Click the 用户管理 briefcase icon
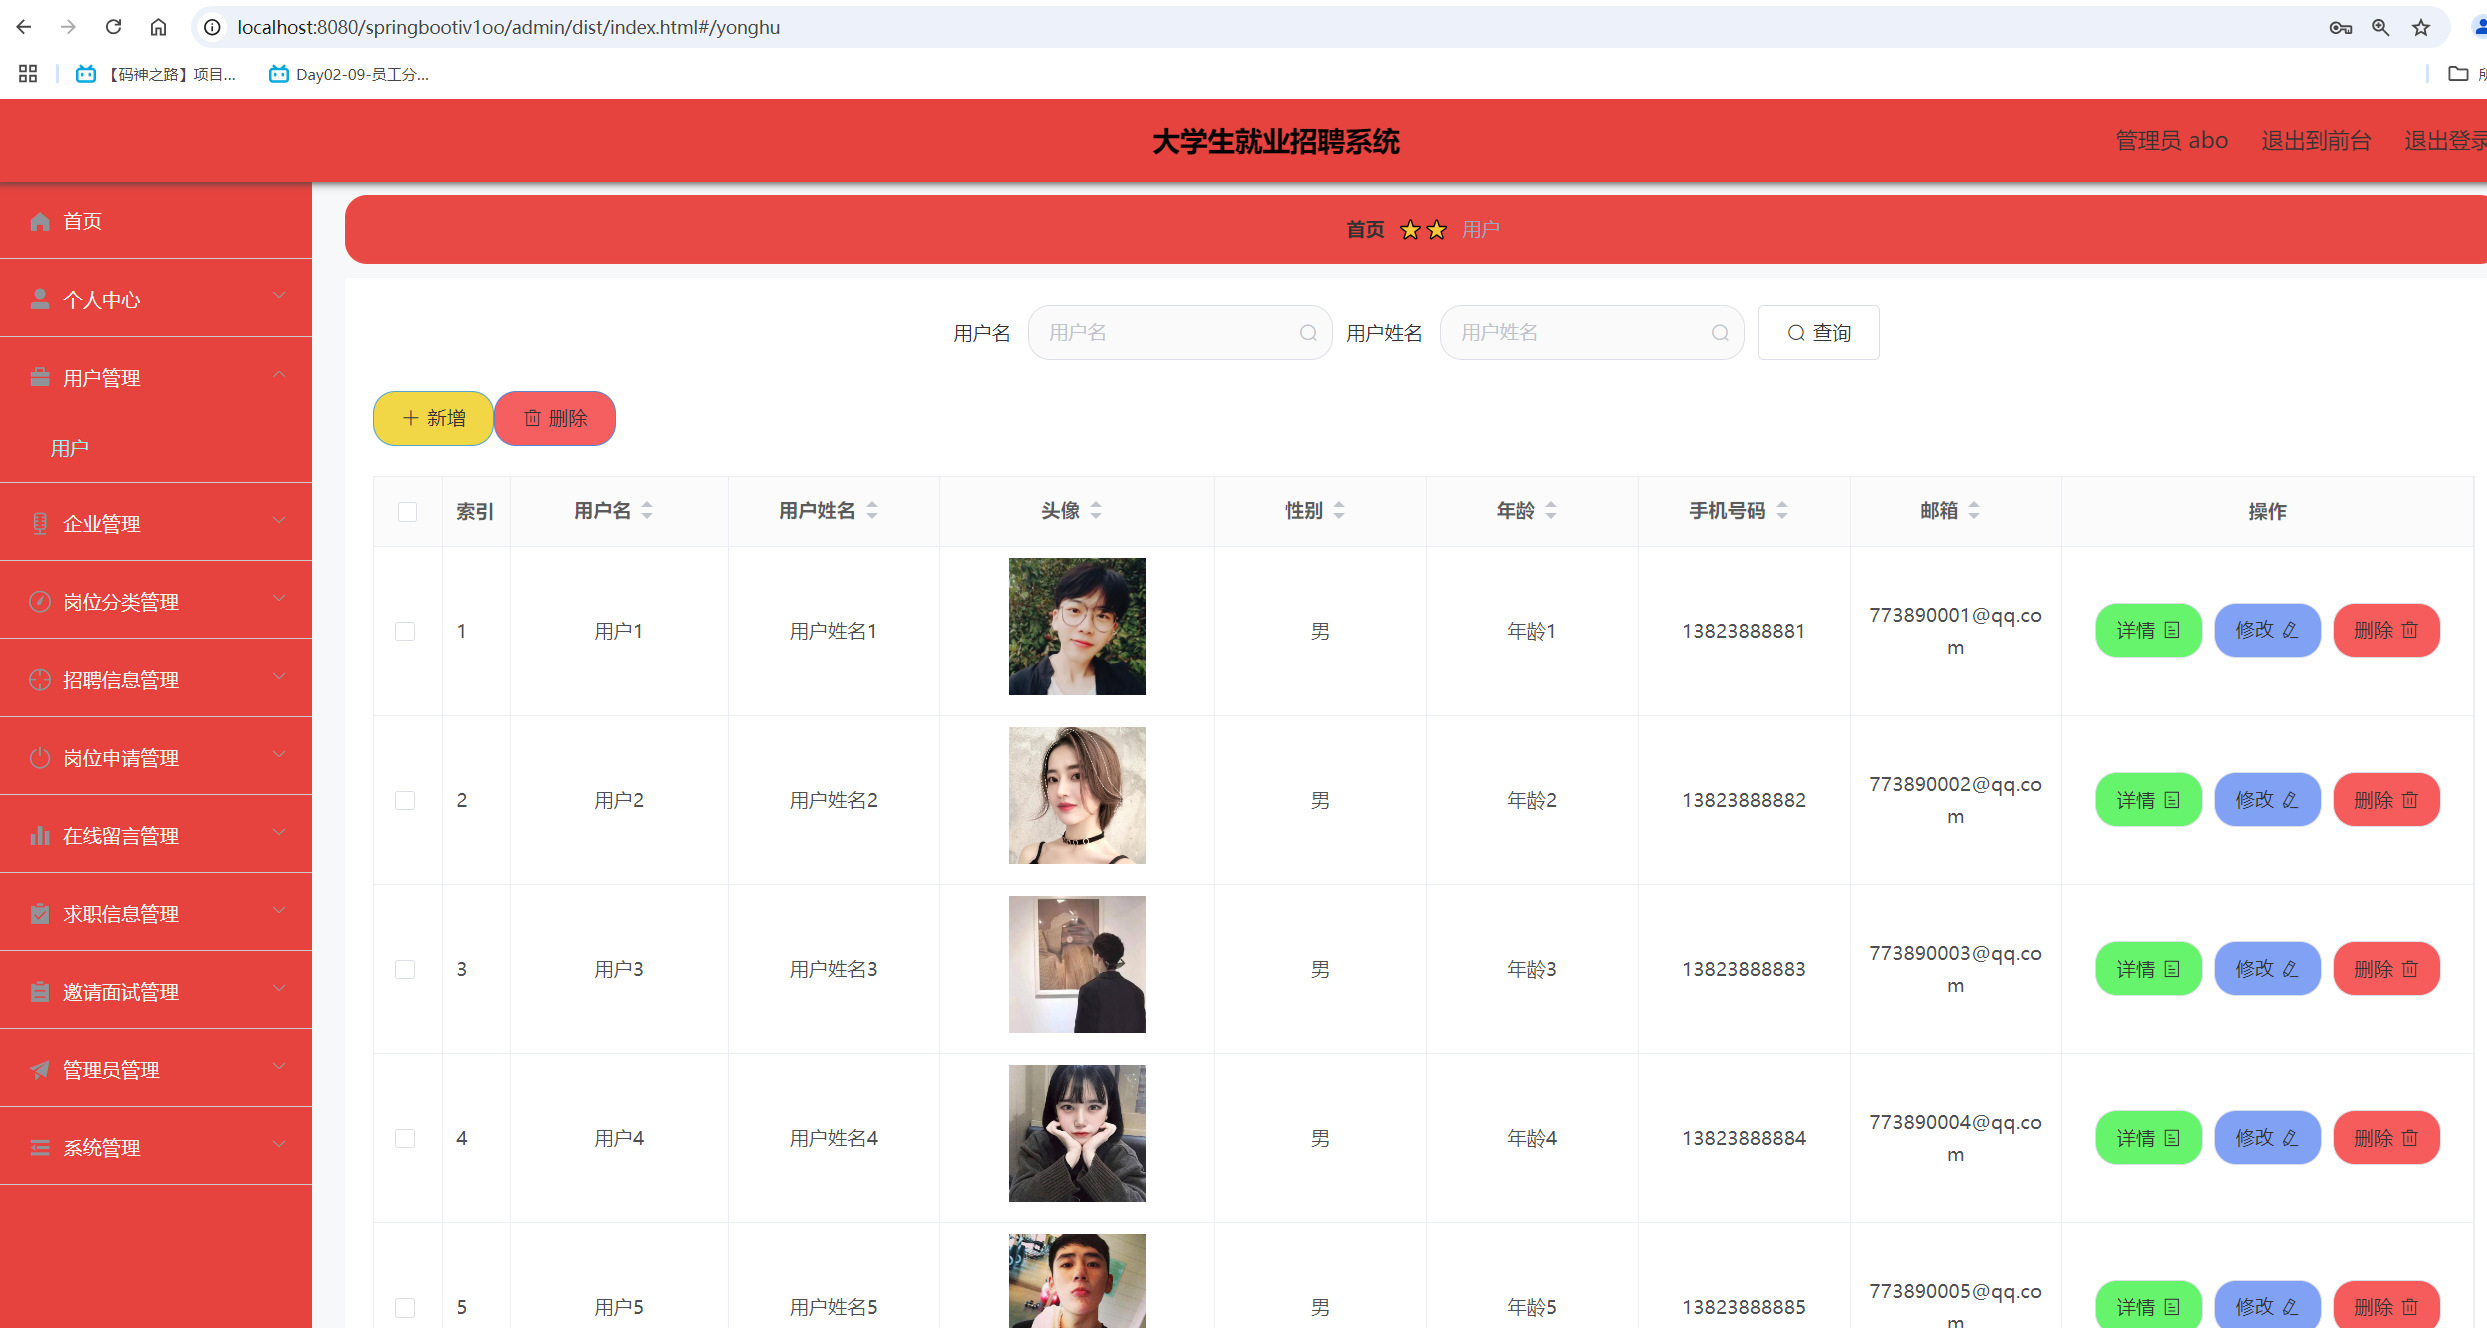Screen dimensions: 2487x1328 (x=40, y=376)
